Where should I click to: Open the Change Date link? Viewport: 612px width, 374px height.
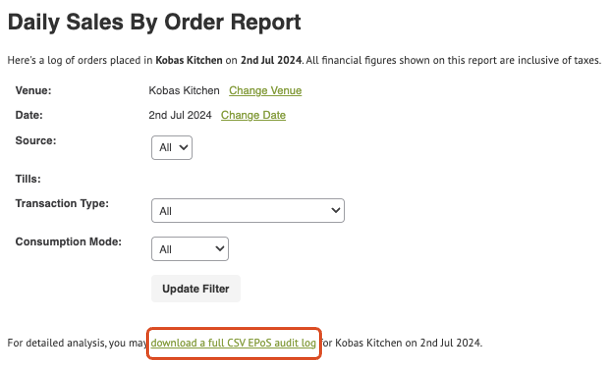pyautogui.click(x=253, y=115)
